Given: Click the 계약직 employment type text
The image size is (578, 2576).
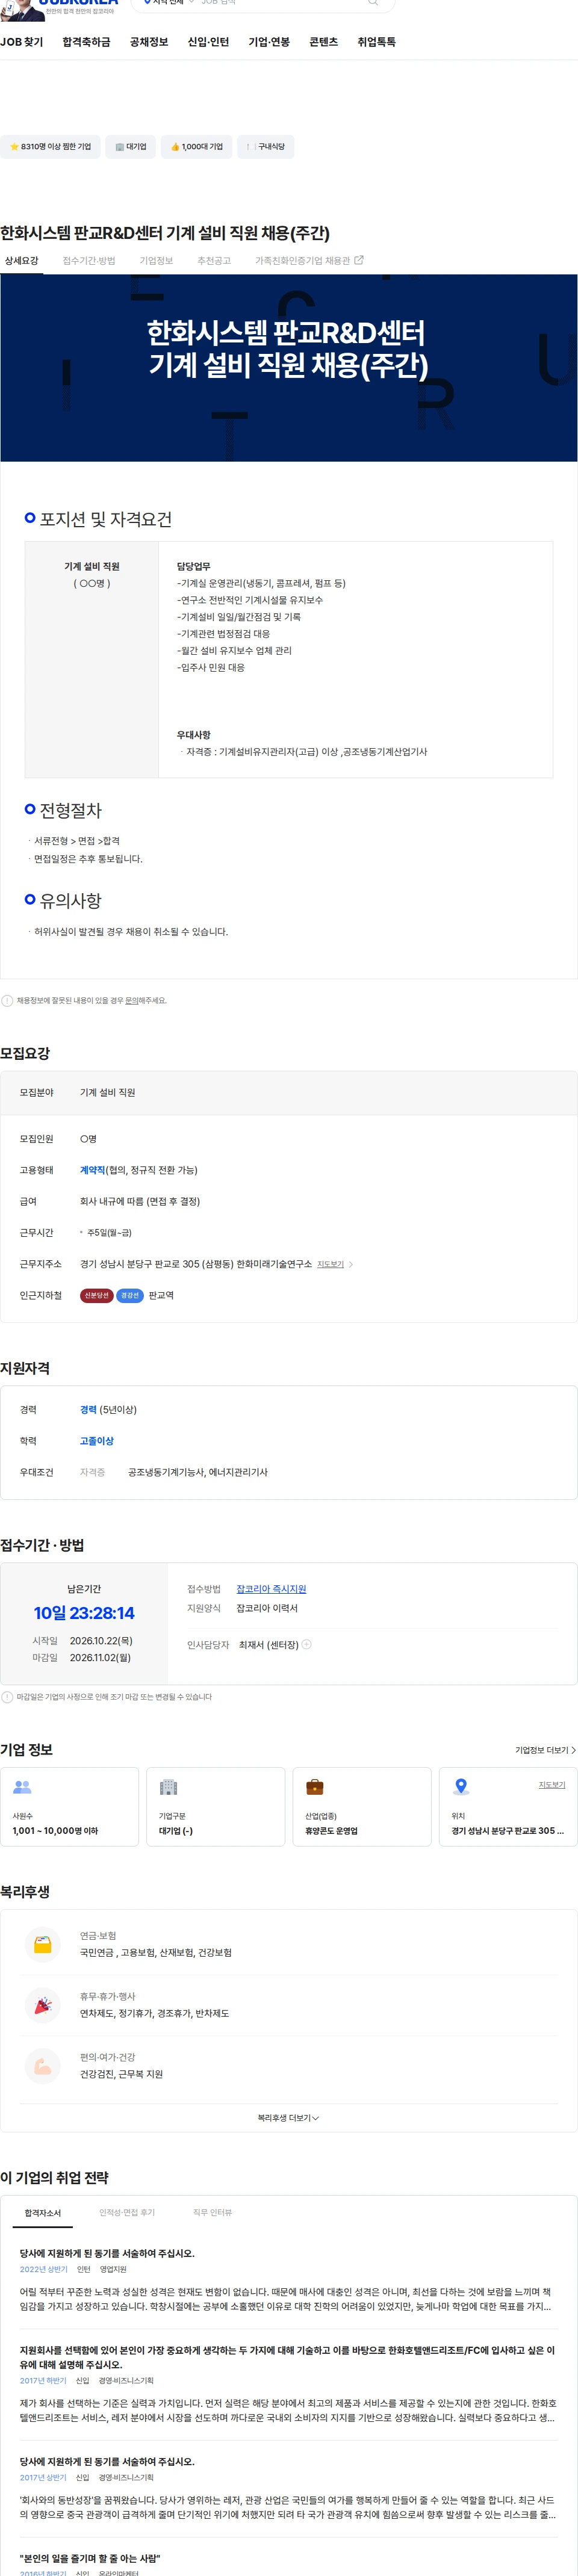Looking at the screenshot, I should pyautogui.click(x=92, y=1171).
